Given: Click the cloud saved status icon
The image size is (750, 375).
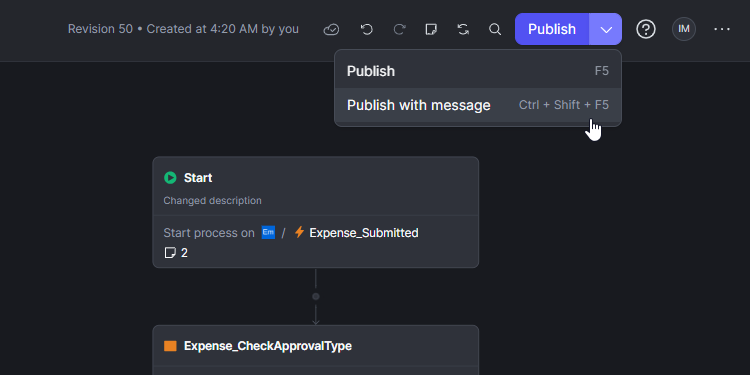Looking at the screenshot, I should click(331, 30).
